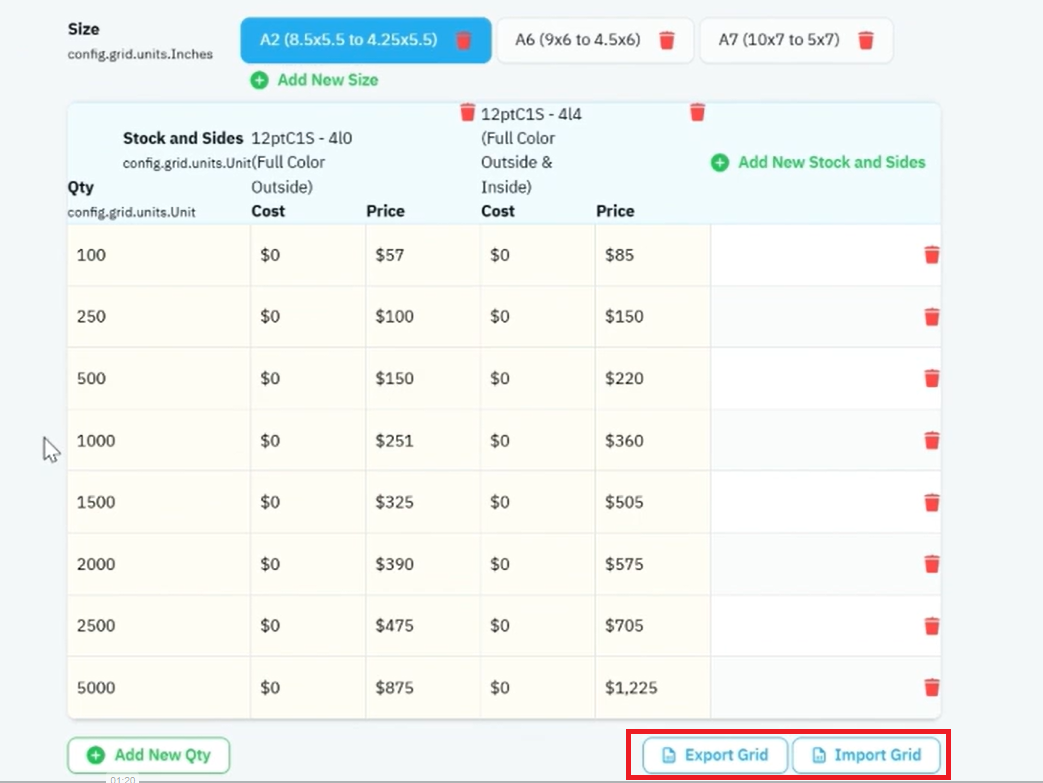Delete the A6 size using its trash icon
1043x783 pixels.
667,41
